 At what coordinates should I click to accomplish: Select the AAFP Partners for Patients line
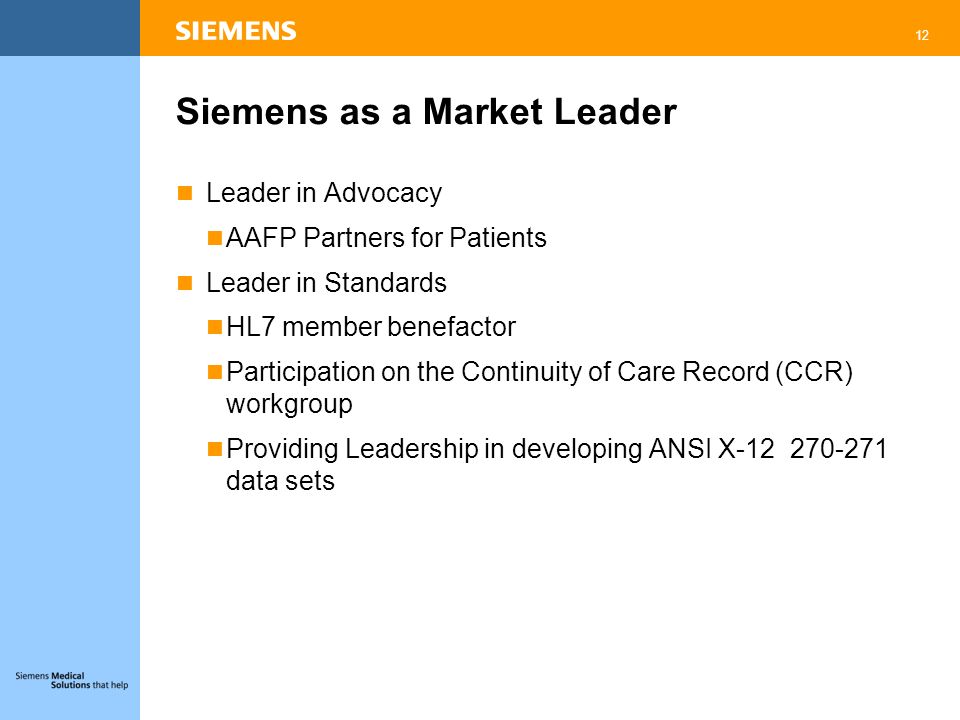pos(386,238)
